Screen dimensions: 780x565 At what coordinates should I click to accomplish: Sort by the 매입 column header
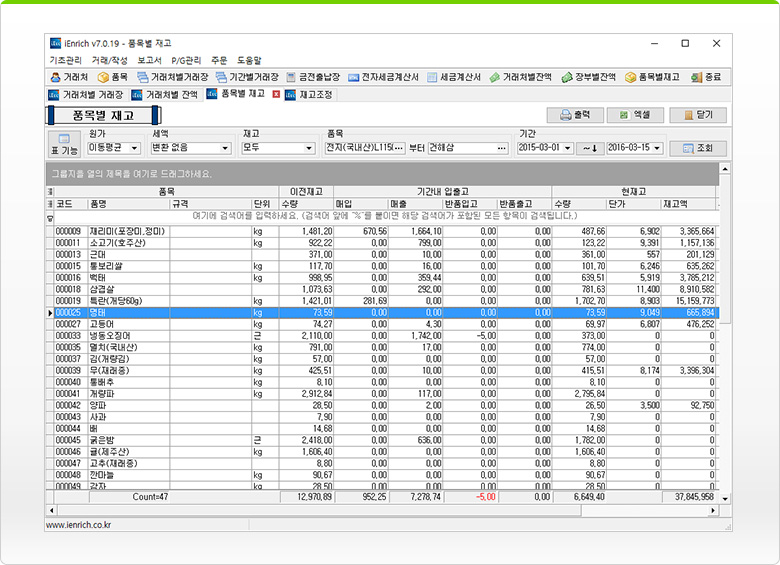coord(361,204)
